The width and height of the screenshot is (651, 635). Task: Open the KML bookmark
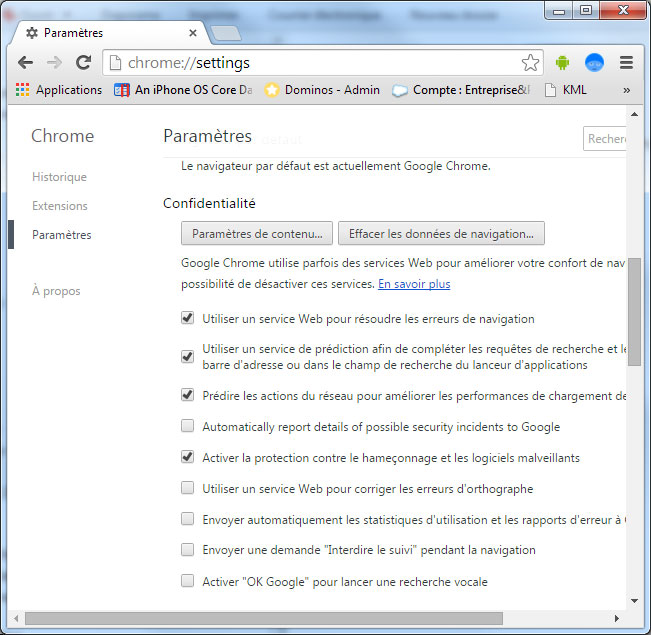(566, 90)
